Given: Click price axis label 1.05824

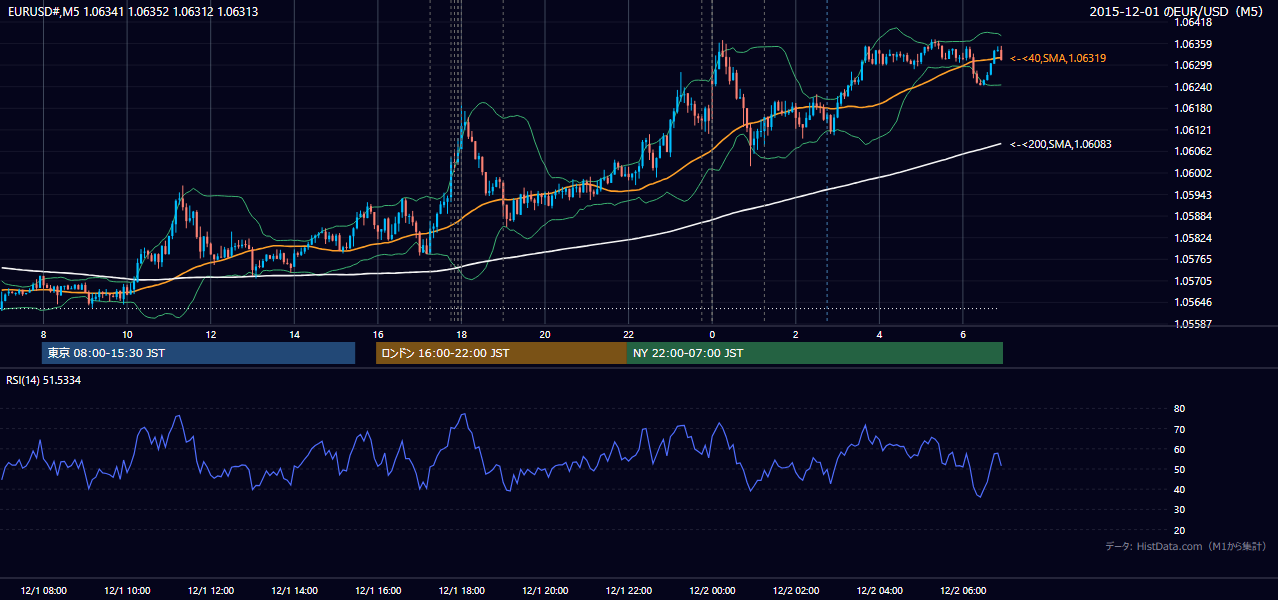Looking at the screenshot, I should coord(1194,238).
